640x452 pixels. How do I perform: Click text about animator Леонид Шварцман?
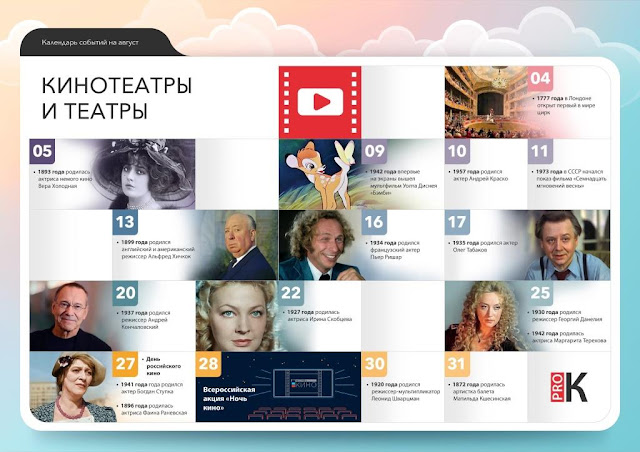click(404, 392)
